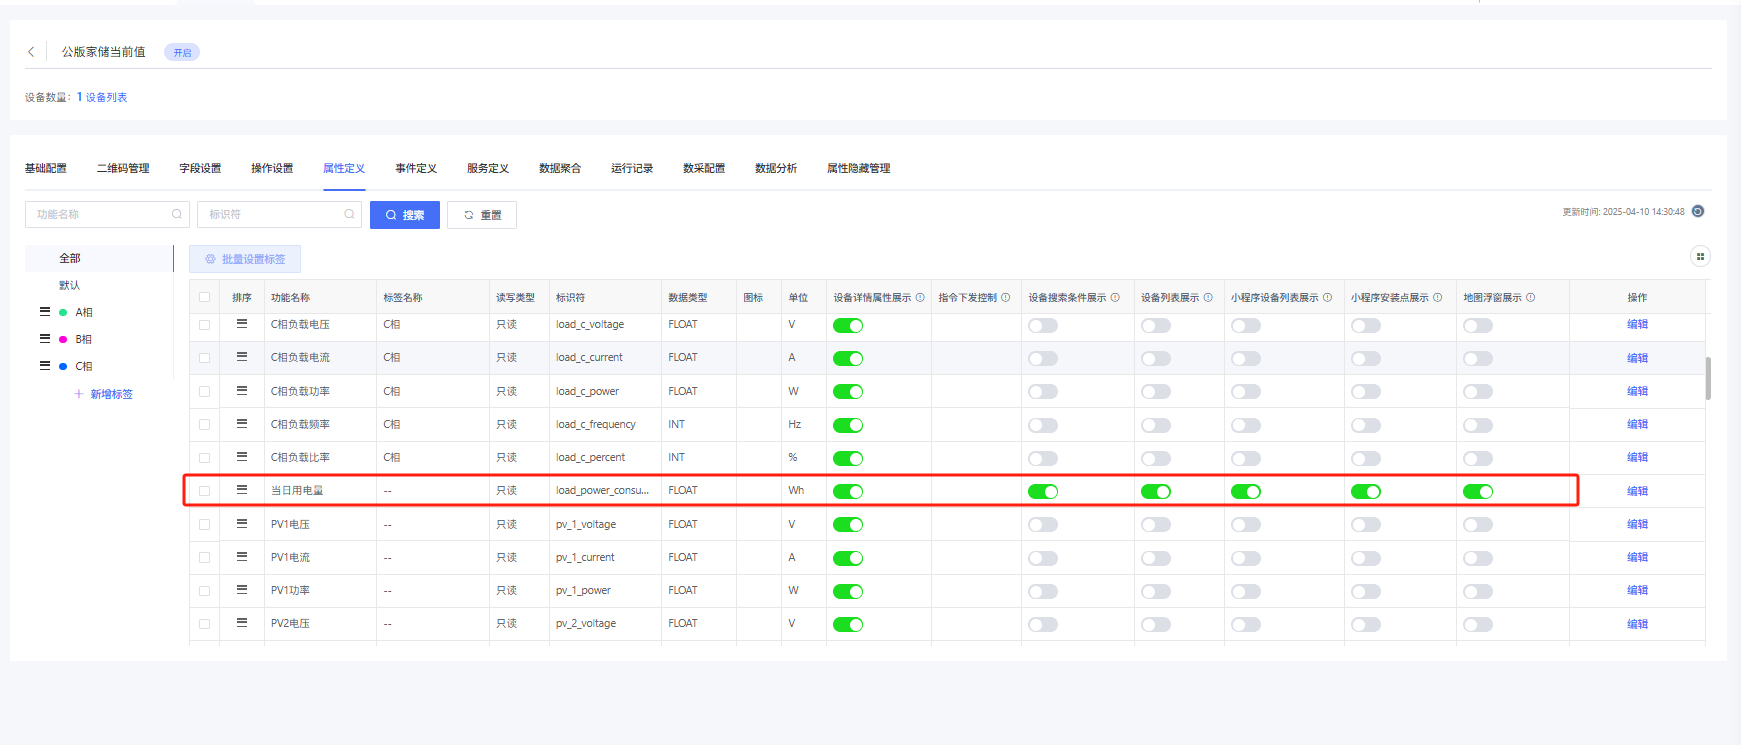Tick the checkbox for C相负载功率 row
The image size is (1741, 745).
205,392
